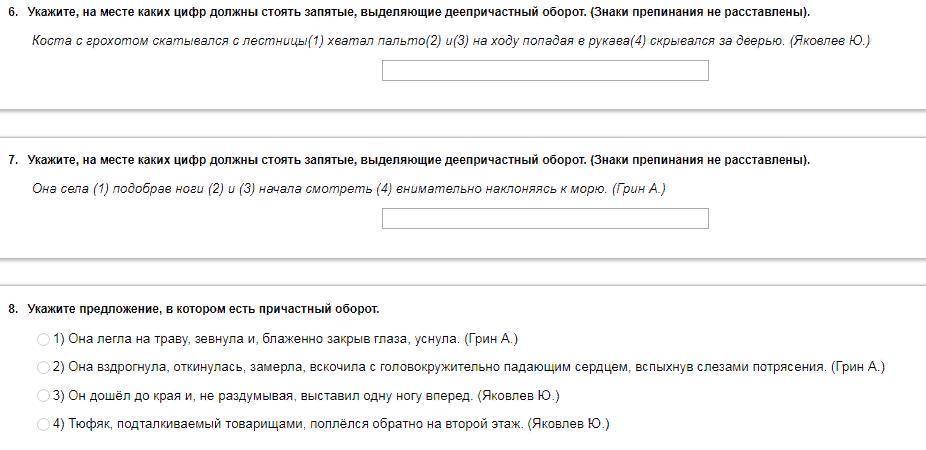Screen dimensions: 926x450
Task: Select radio option 1 about 'Она легла на траву'
Action: pyautogui.click(x=43, y=339)
